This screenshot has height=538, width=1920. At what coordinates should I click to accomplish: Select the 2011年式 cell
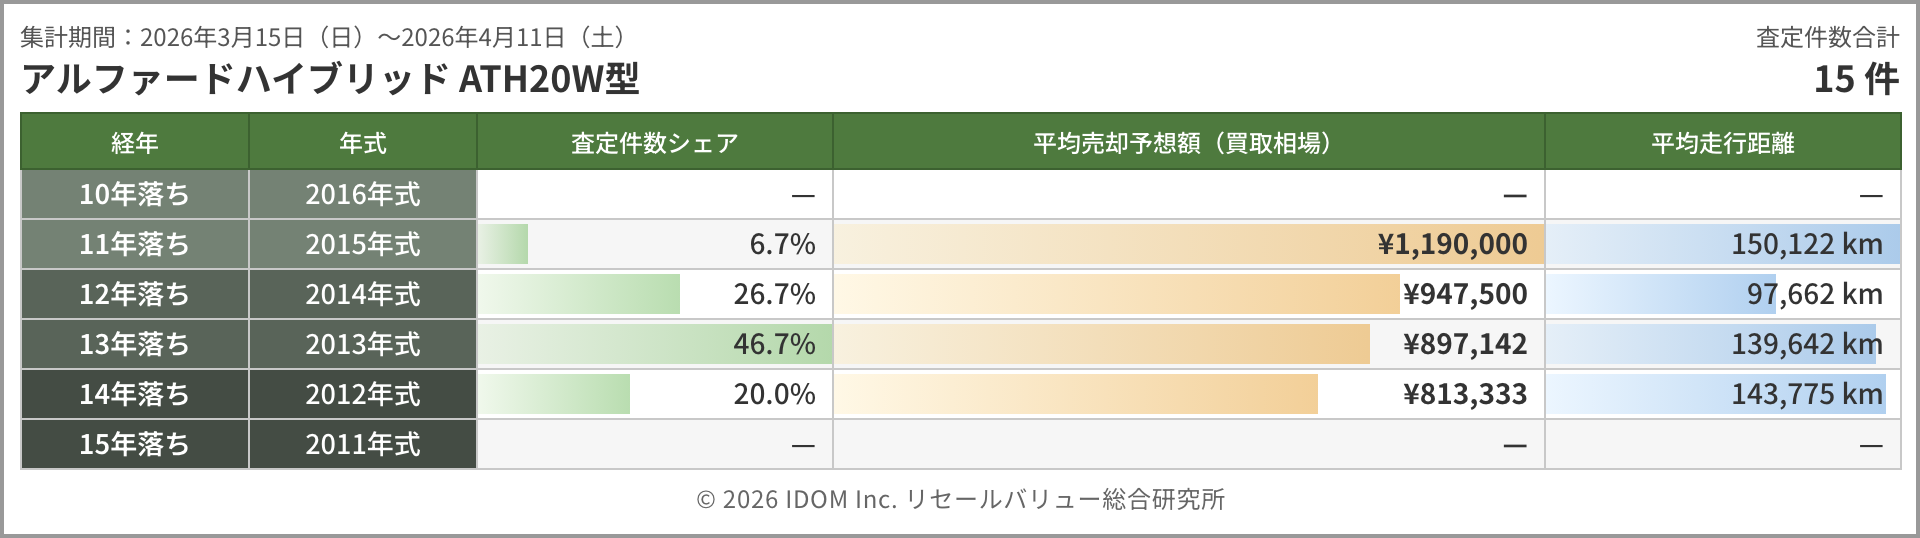363,444
